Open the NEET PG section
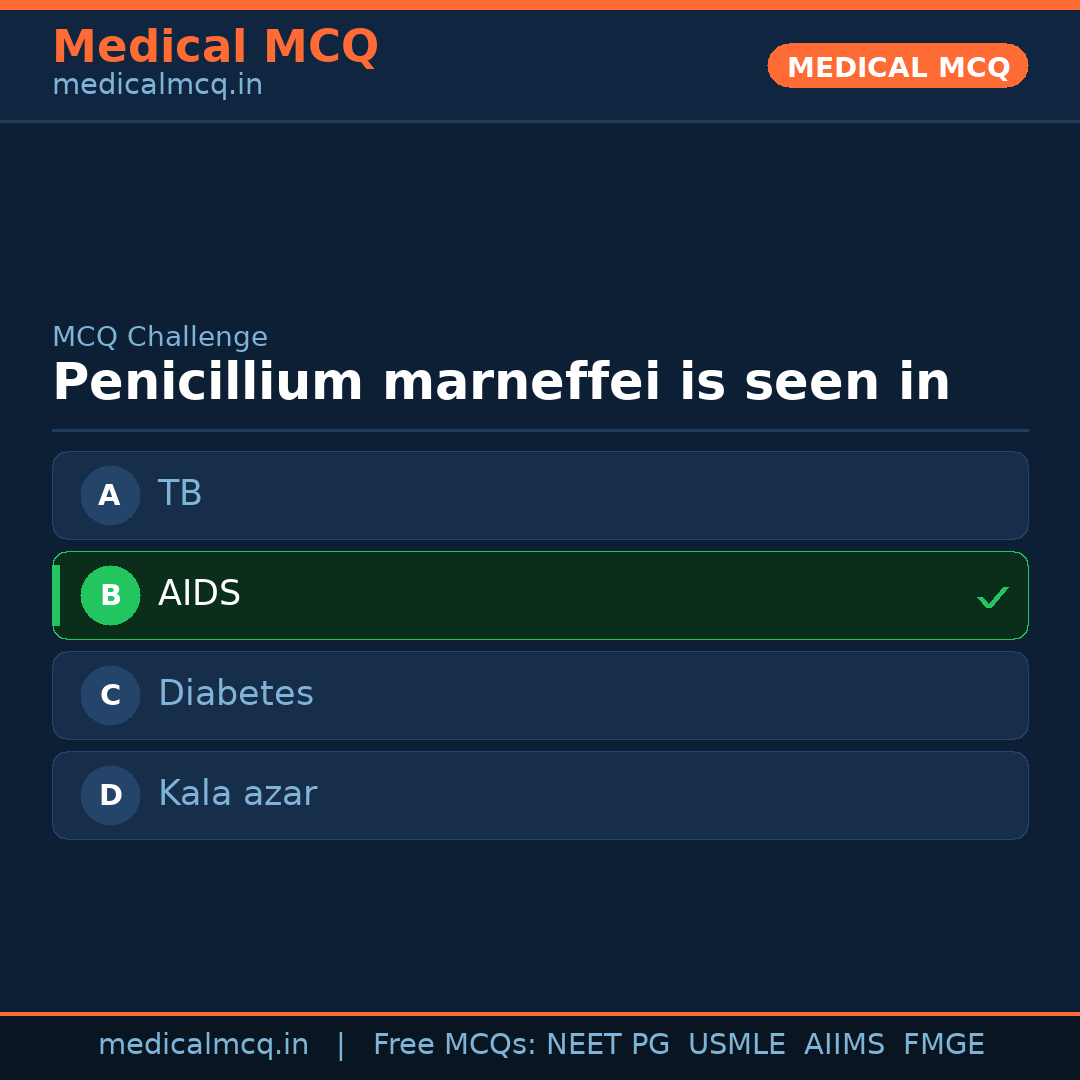1080x1080 pixels. 607,1044
